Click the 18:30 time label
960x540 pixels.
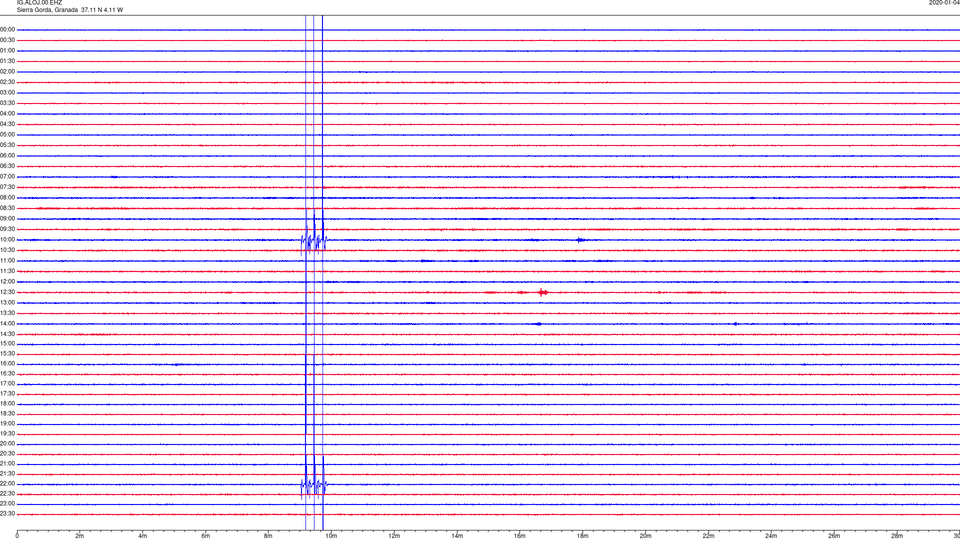coord(7,414)
